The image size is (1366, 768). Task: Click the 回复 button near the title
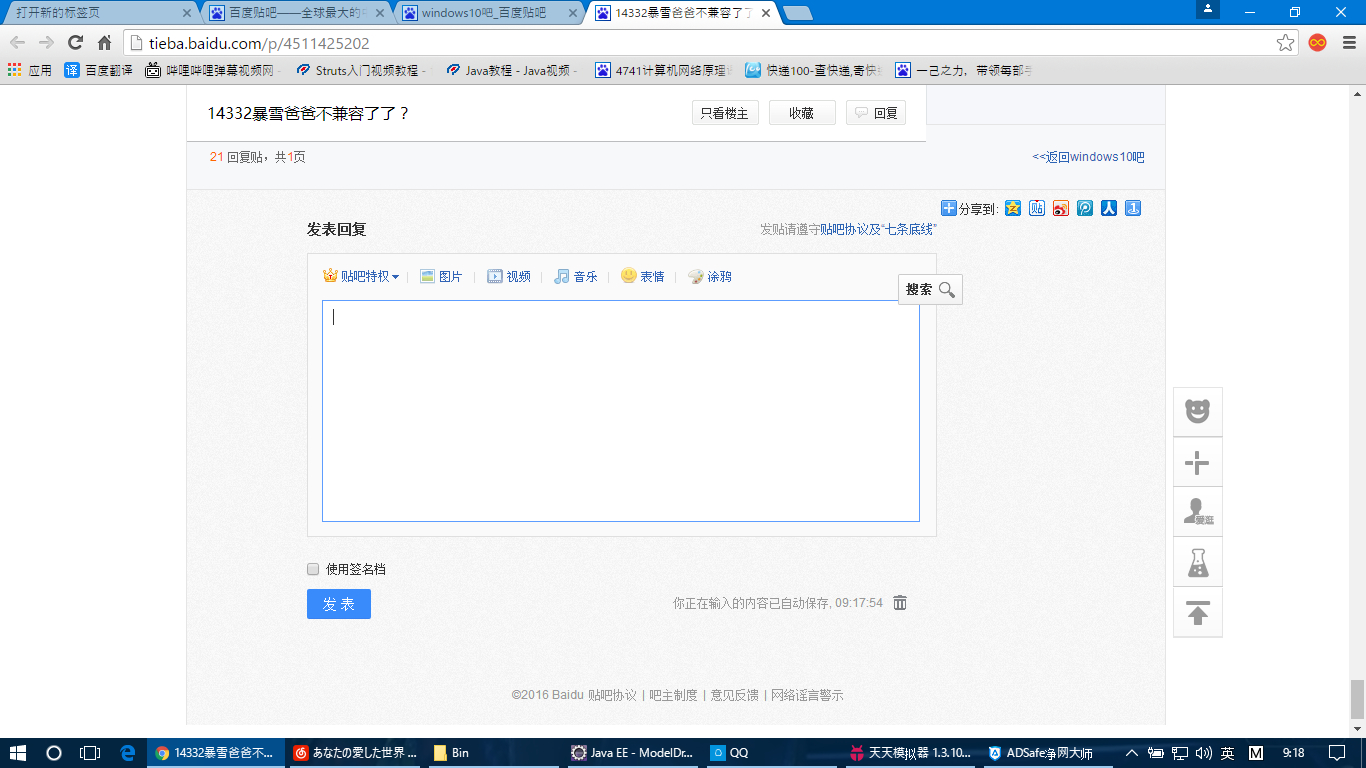[876, 113]
